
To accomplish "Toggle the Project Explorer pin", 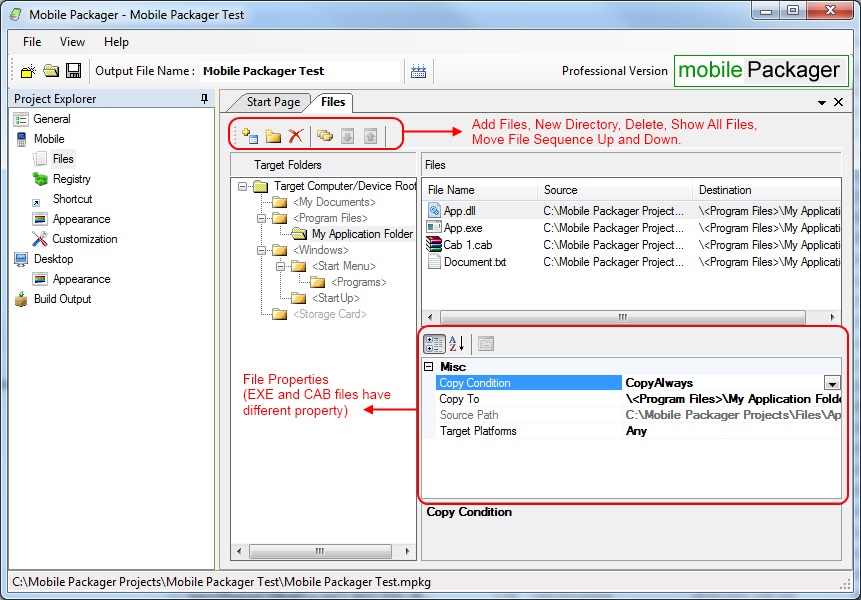I will coord(204,99).
